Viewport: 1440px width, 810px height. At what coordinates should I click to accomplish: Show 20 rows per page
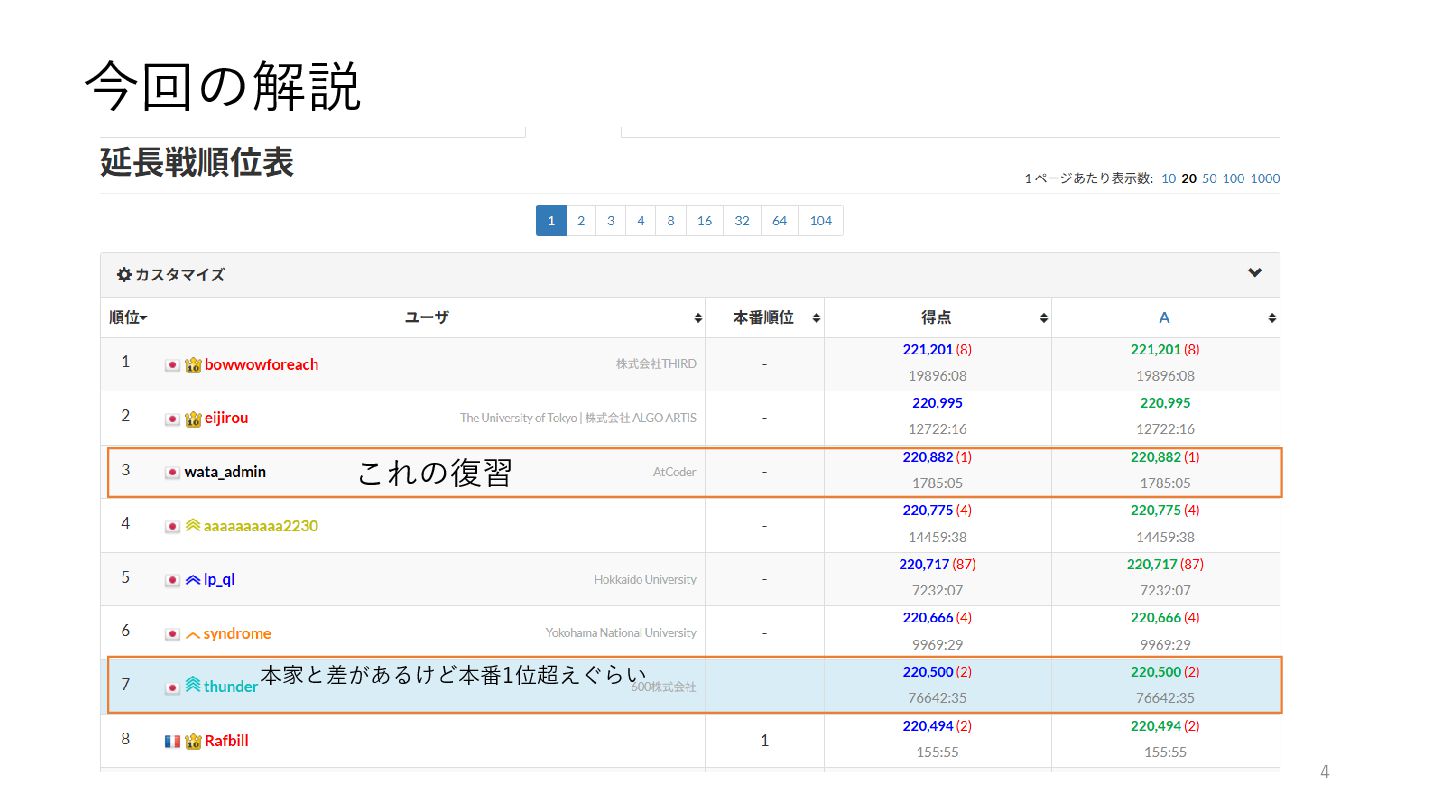click(1189, 179)
